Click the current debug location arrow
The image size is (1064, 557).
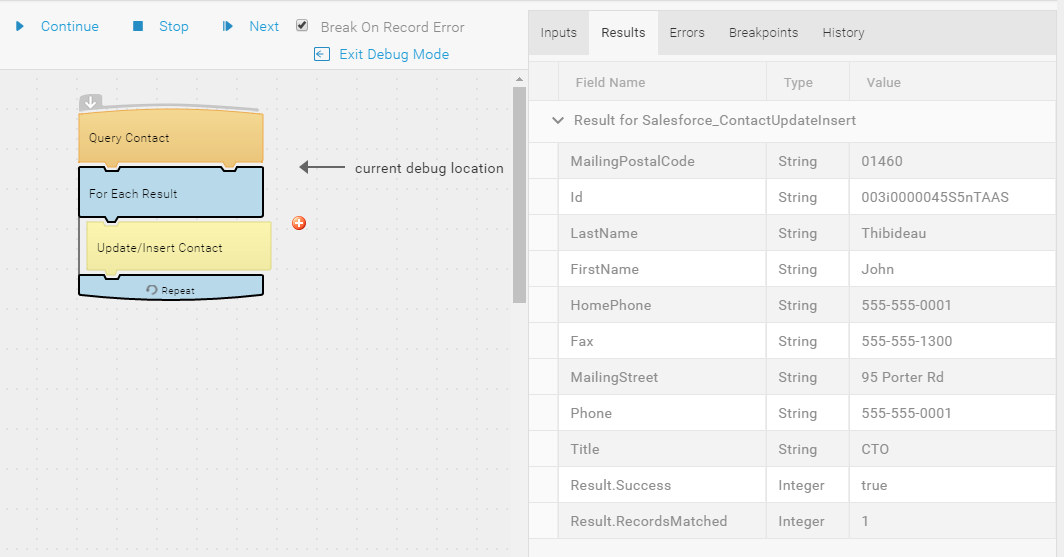[322, 167]
